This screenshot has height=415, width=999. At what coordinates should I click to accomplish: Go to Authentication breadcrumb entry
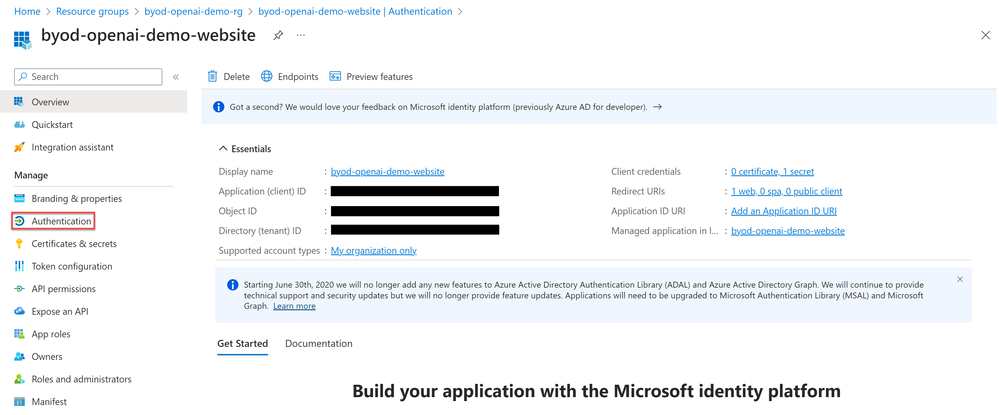[356, 11]
